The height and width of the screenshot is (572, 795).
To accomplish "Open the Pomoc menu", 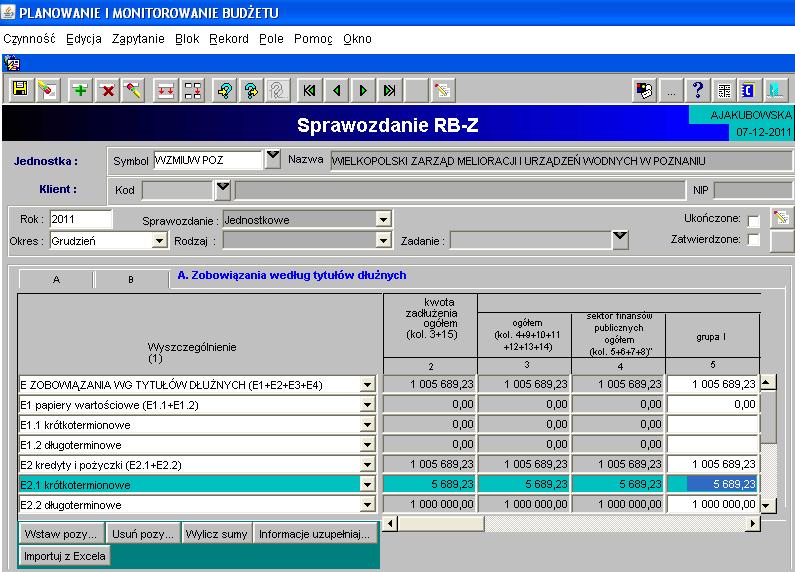I will (x=313, y=39).
